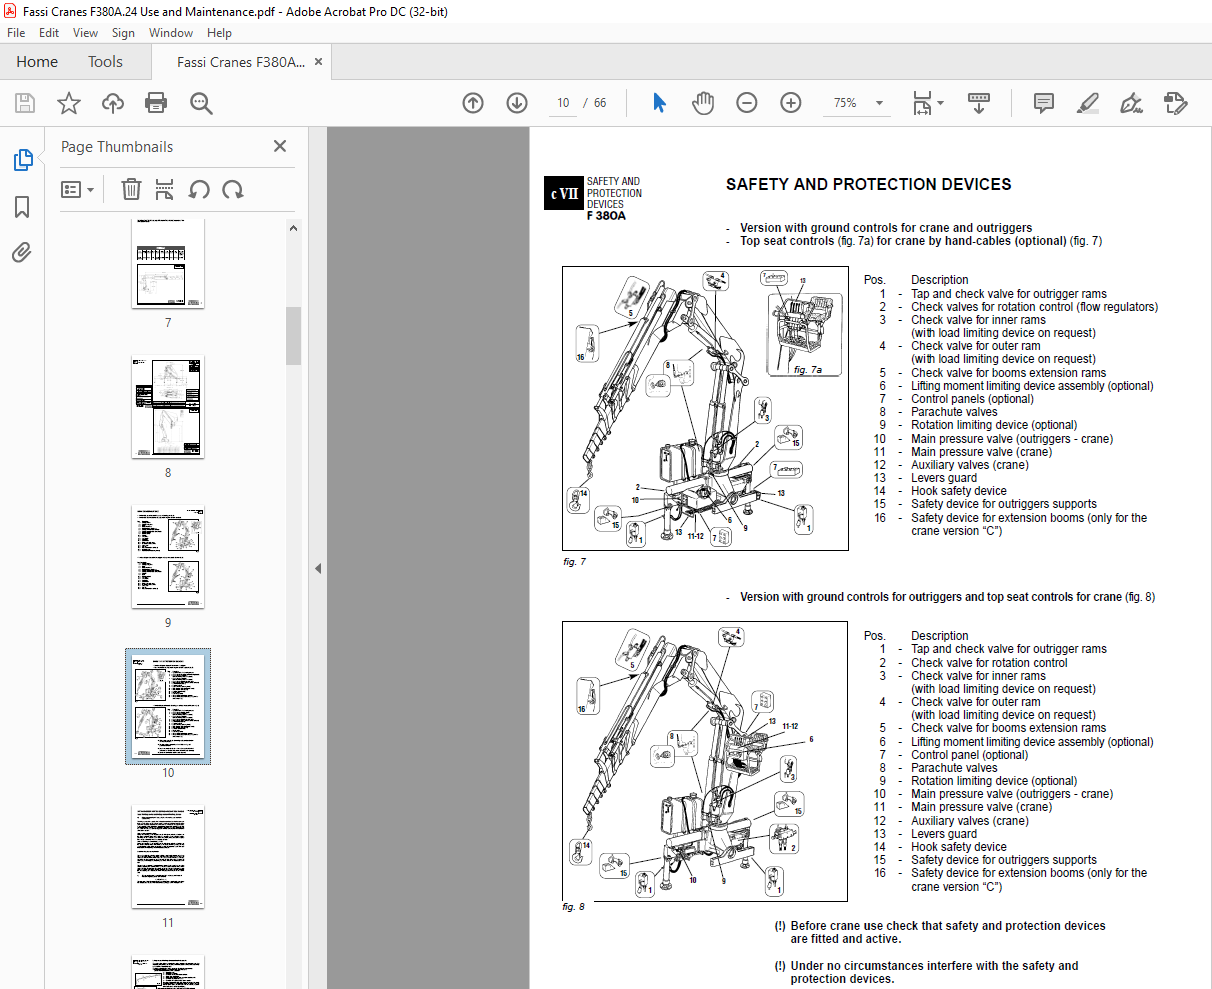Open the Window menu
1212x989 pixels.
pyautogui.click(x=171, y=33)
